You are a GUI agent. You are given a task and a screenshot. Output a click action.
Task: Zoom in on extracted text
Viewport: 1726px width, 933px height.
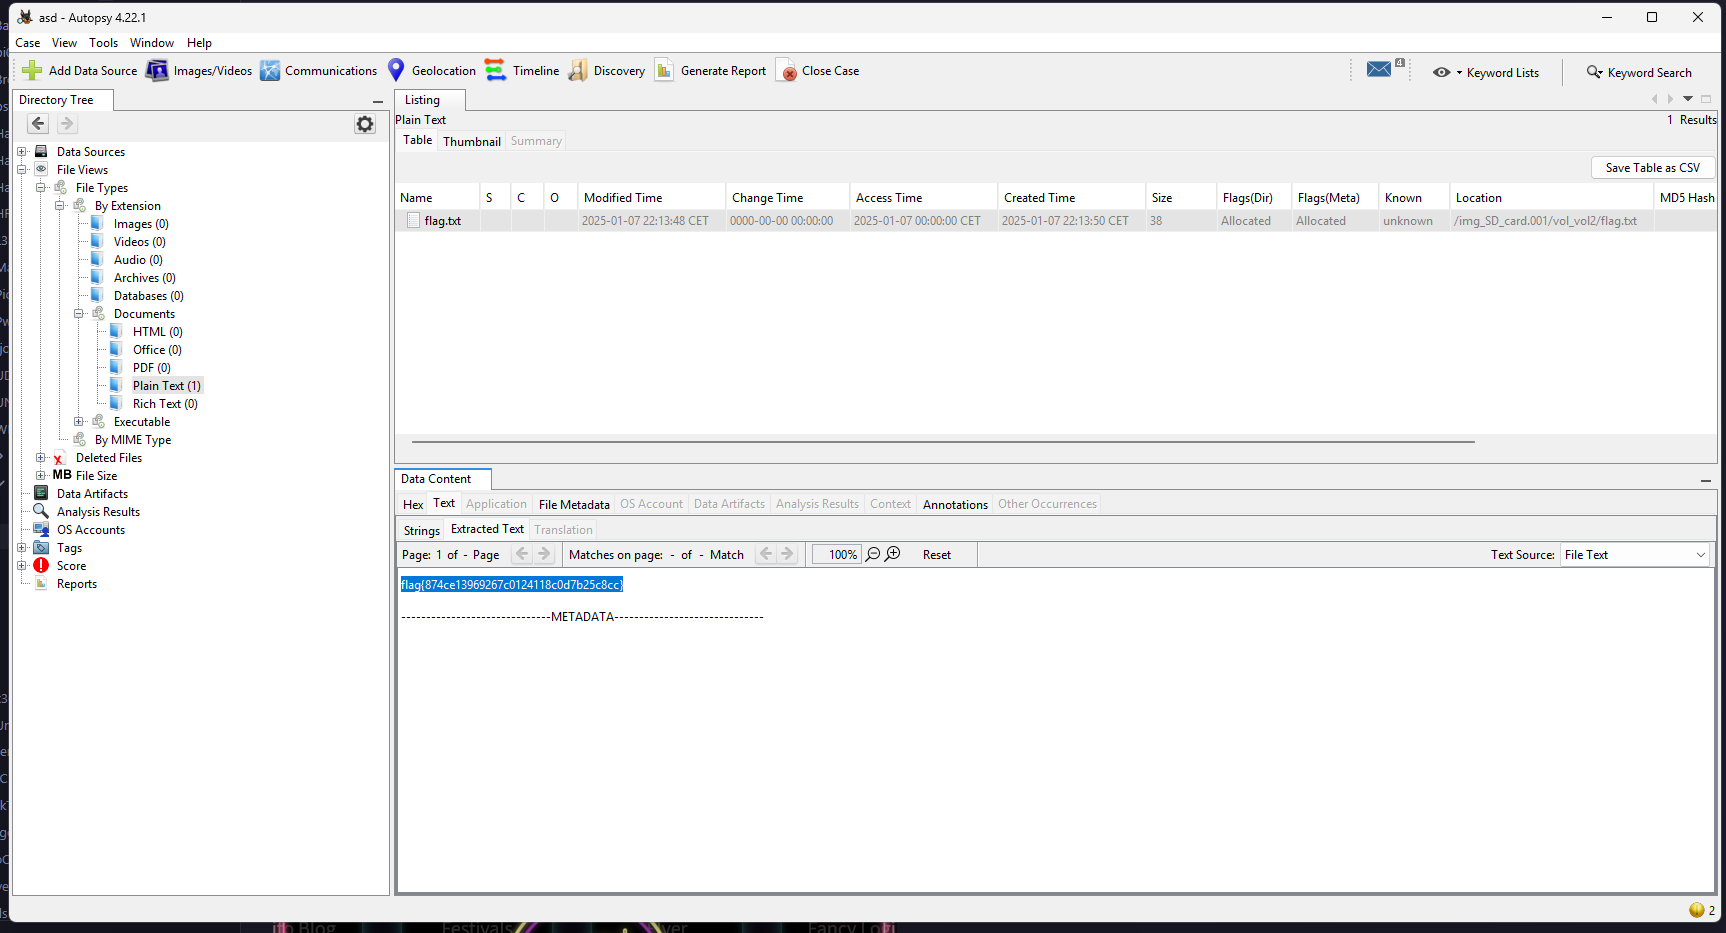(893, 554)
